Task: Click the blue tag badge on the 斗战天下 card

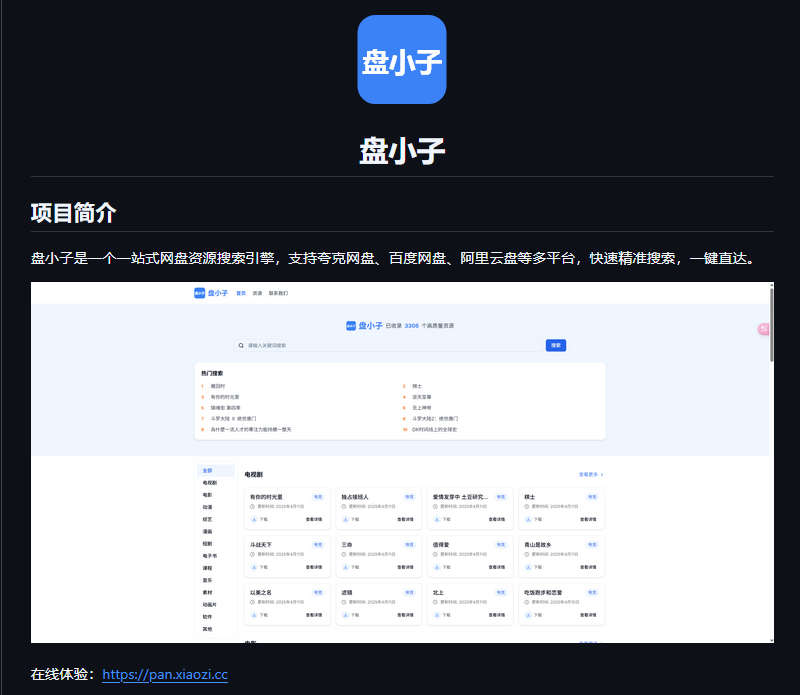Action: tap(318, 544)
